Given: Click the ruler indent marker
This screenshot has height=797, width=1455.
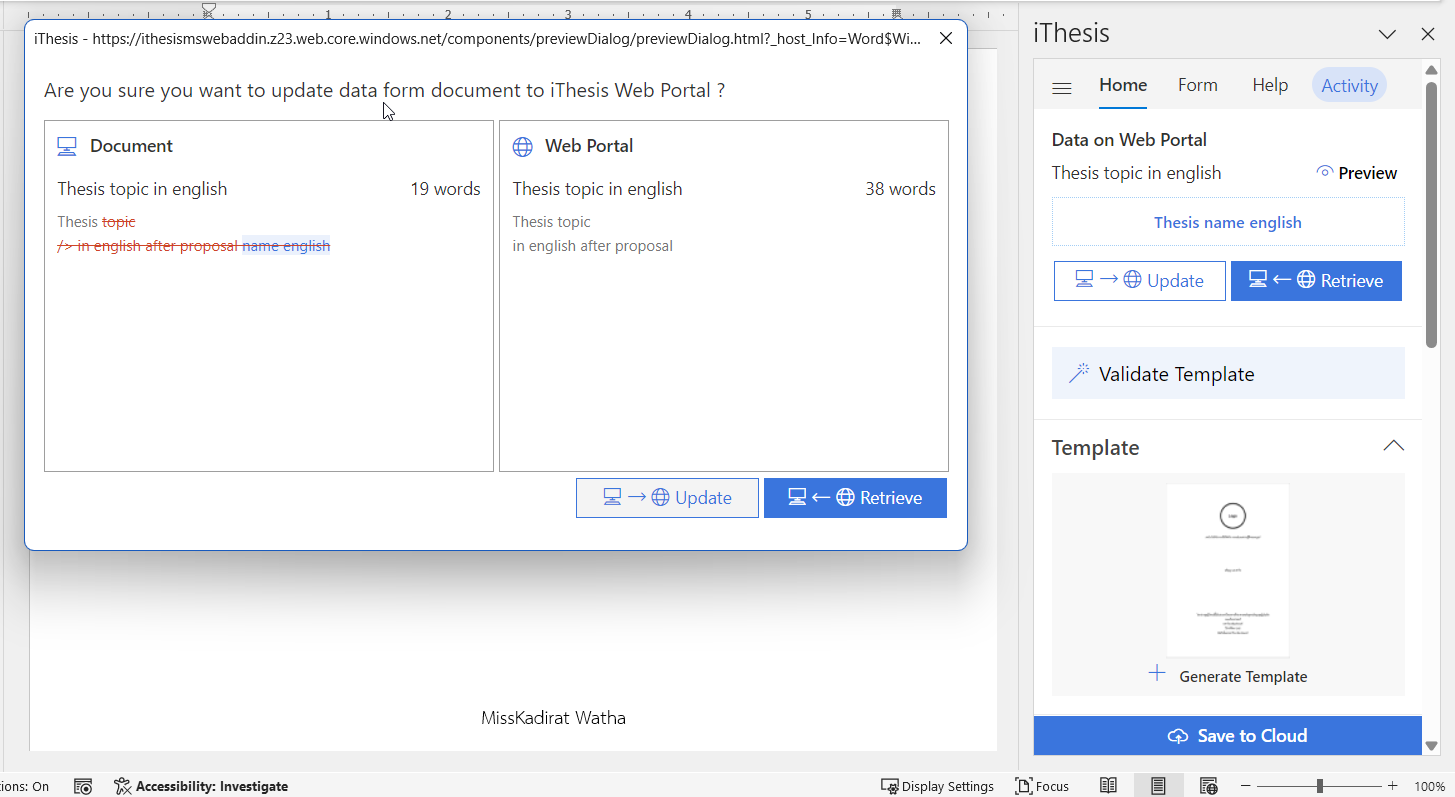Looking at the screenshot, I should 209,11.
